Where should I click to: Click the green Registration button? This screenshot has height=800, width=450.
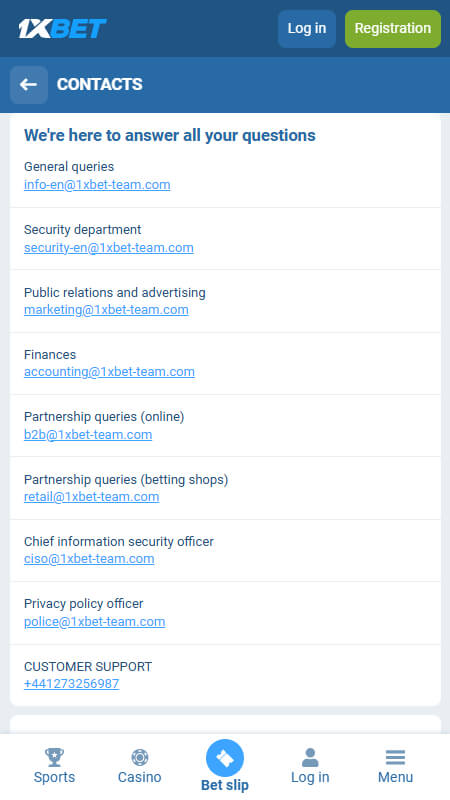393,29
